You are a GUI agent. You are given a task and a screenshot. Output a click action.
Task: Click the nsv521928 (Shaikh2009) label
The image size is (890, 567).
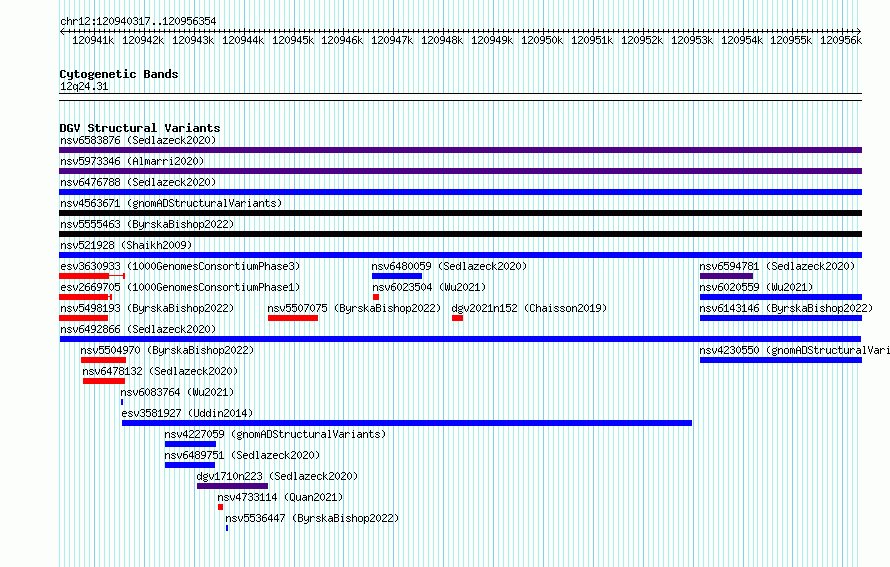(x=126, y=245)
